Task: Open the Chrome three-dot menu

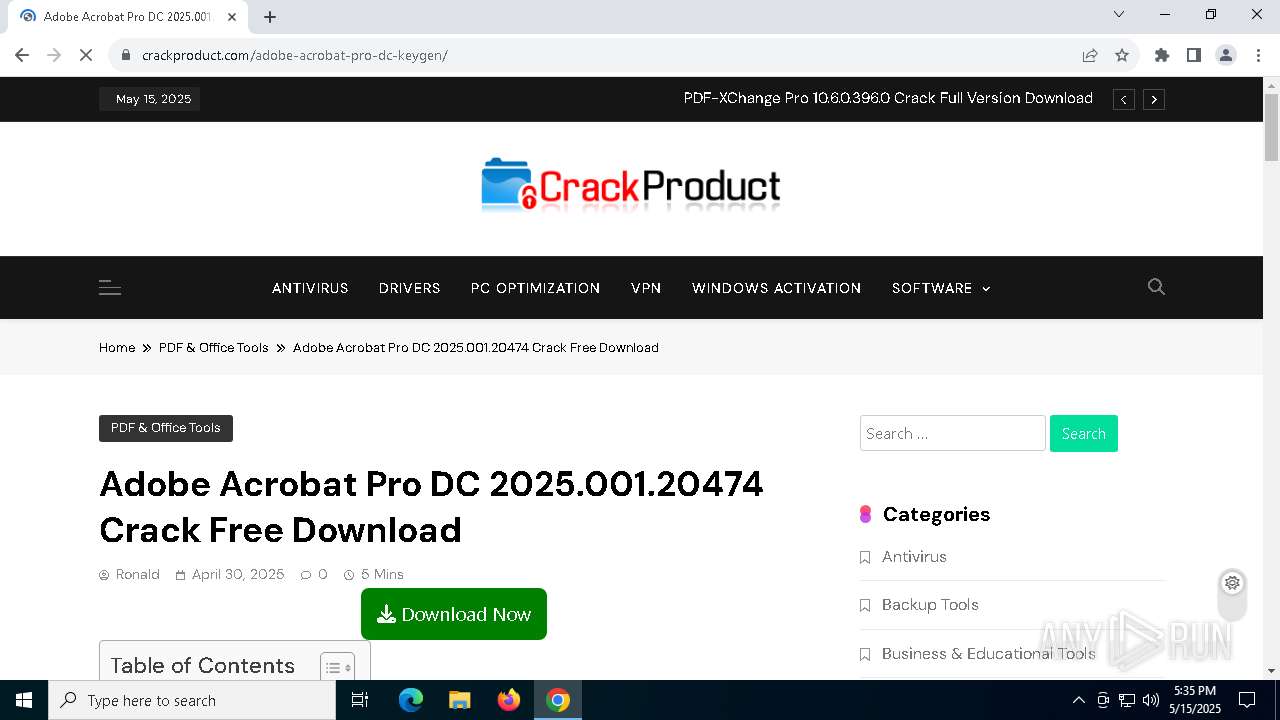Action: click(x=1258, y=55)
